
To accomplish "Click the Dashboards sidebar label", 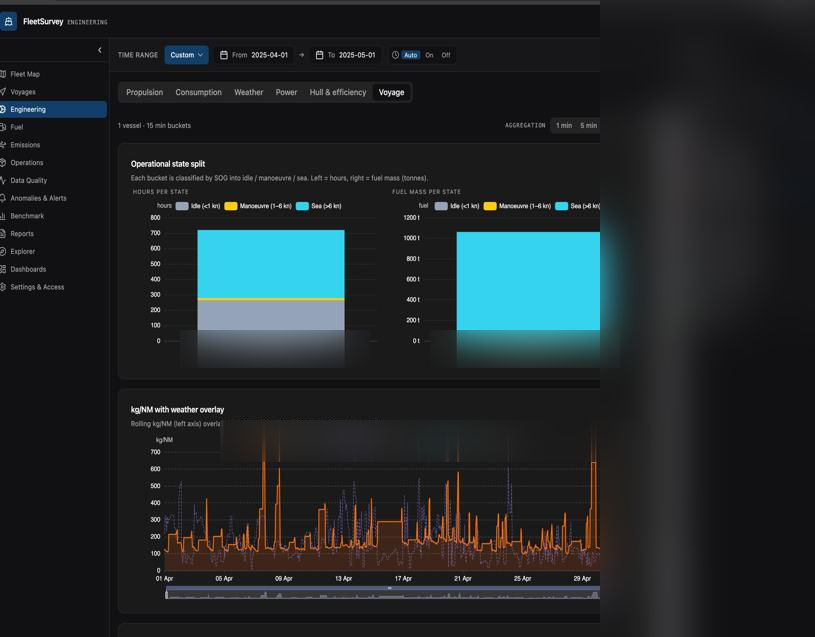I will click(28, 269).
